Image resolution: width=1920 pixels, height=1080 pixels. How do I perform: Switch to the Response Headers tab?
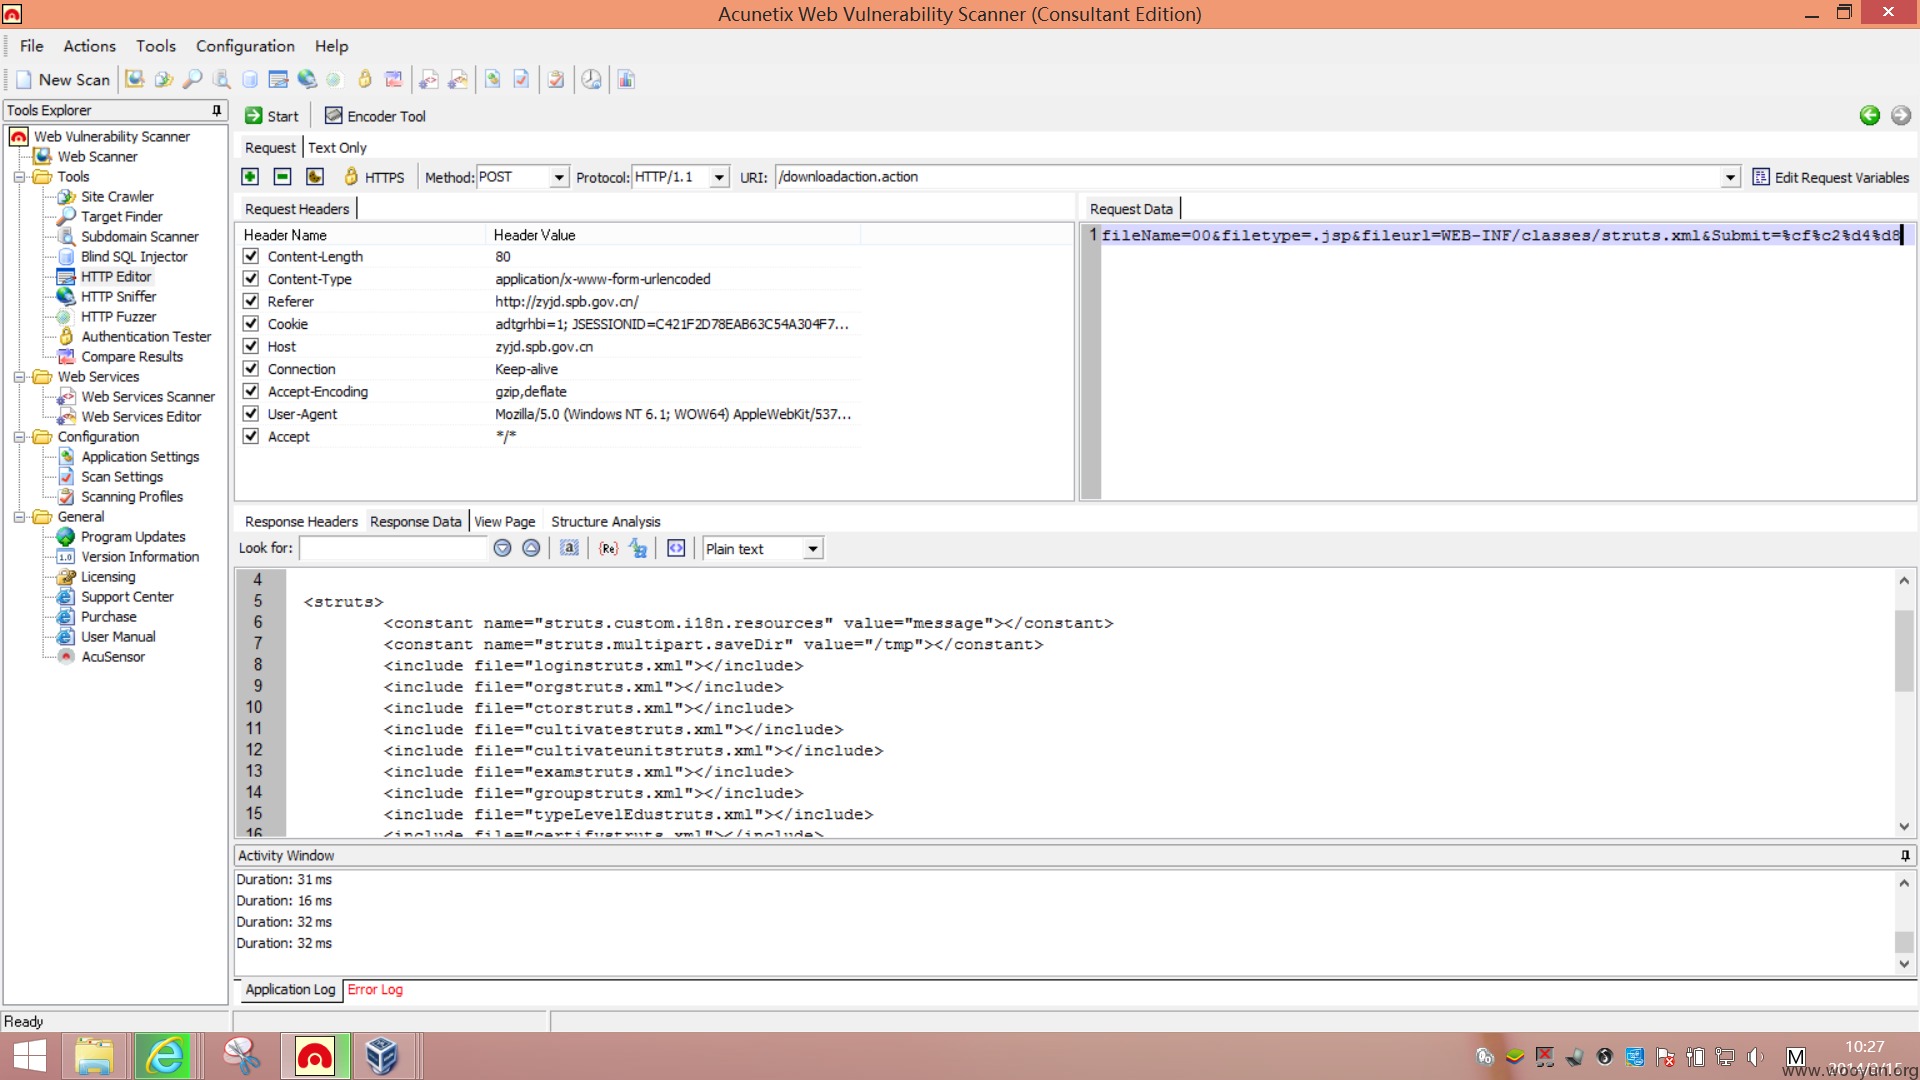point(301,521)
